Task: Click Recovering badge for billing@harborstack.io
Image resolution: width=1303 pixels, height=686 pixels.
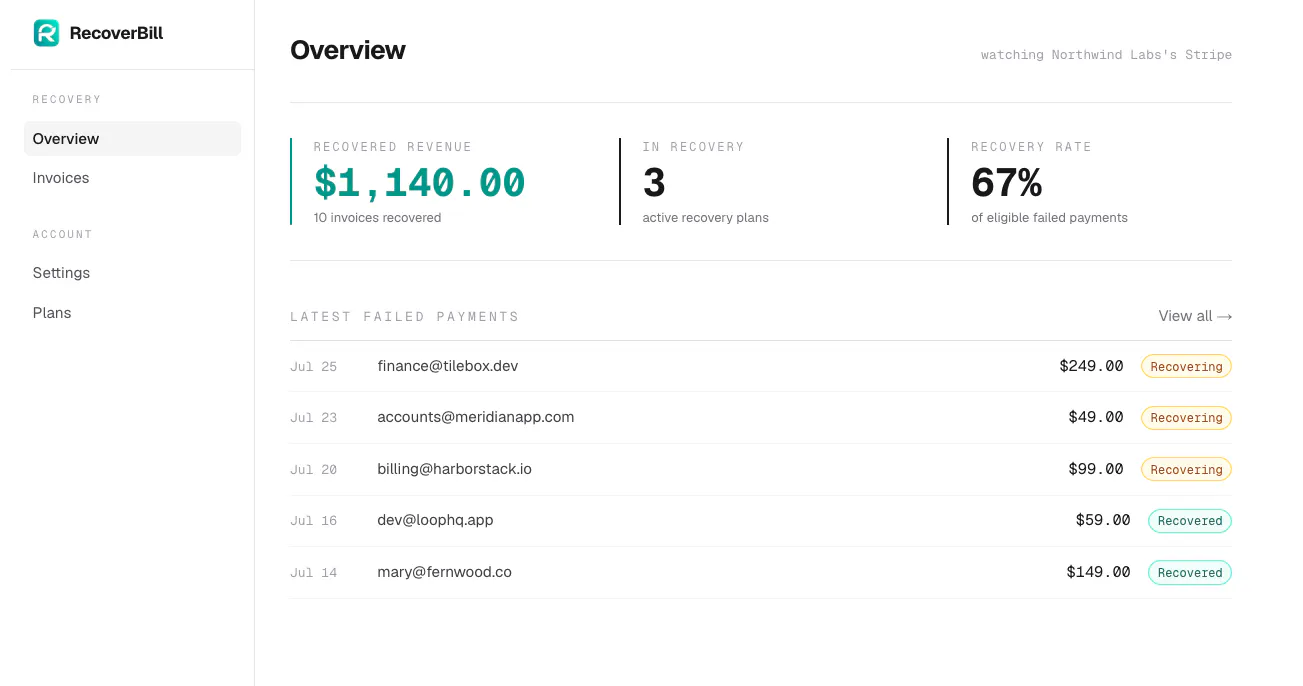Action: (x=1186, y=469)
